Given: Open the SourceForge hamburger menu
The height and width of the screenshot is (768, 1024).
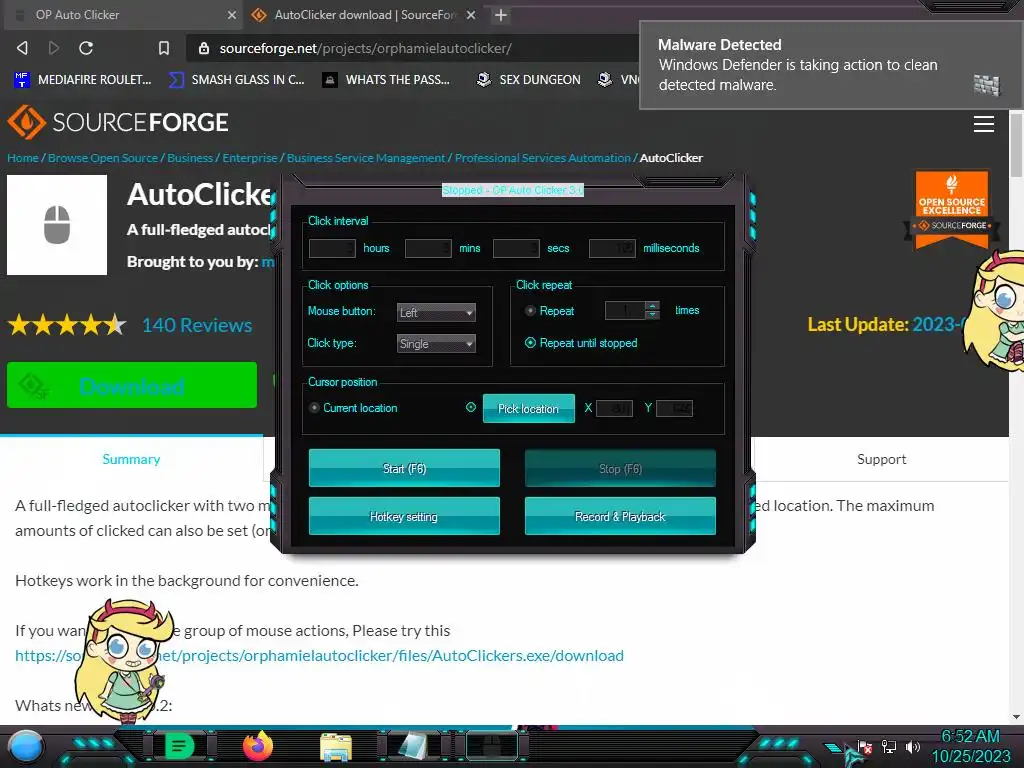Looking at the screenshot, I should tap(984, 123).
